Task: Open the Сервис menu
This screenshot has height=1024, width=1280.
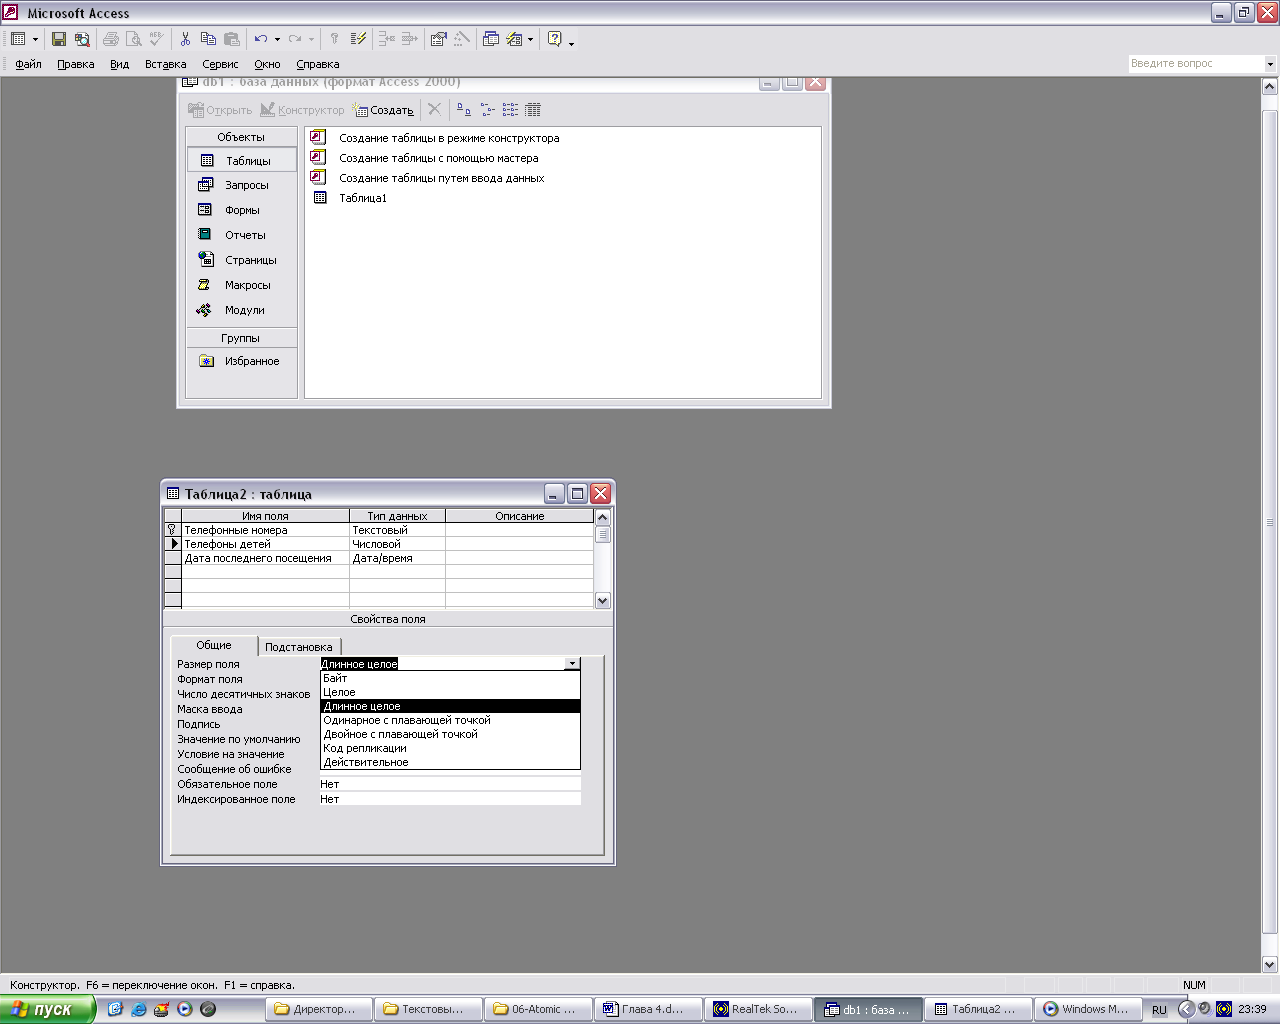Action: point(220,64)
